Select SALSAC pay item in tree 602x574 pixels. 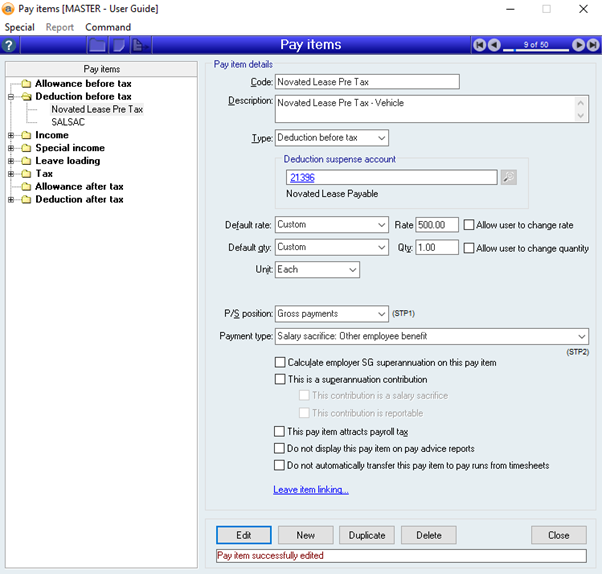coord(68,122)
